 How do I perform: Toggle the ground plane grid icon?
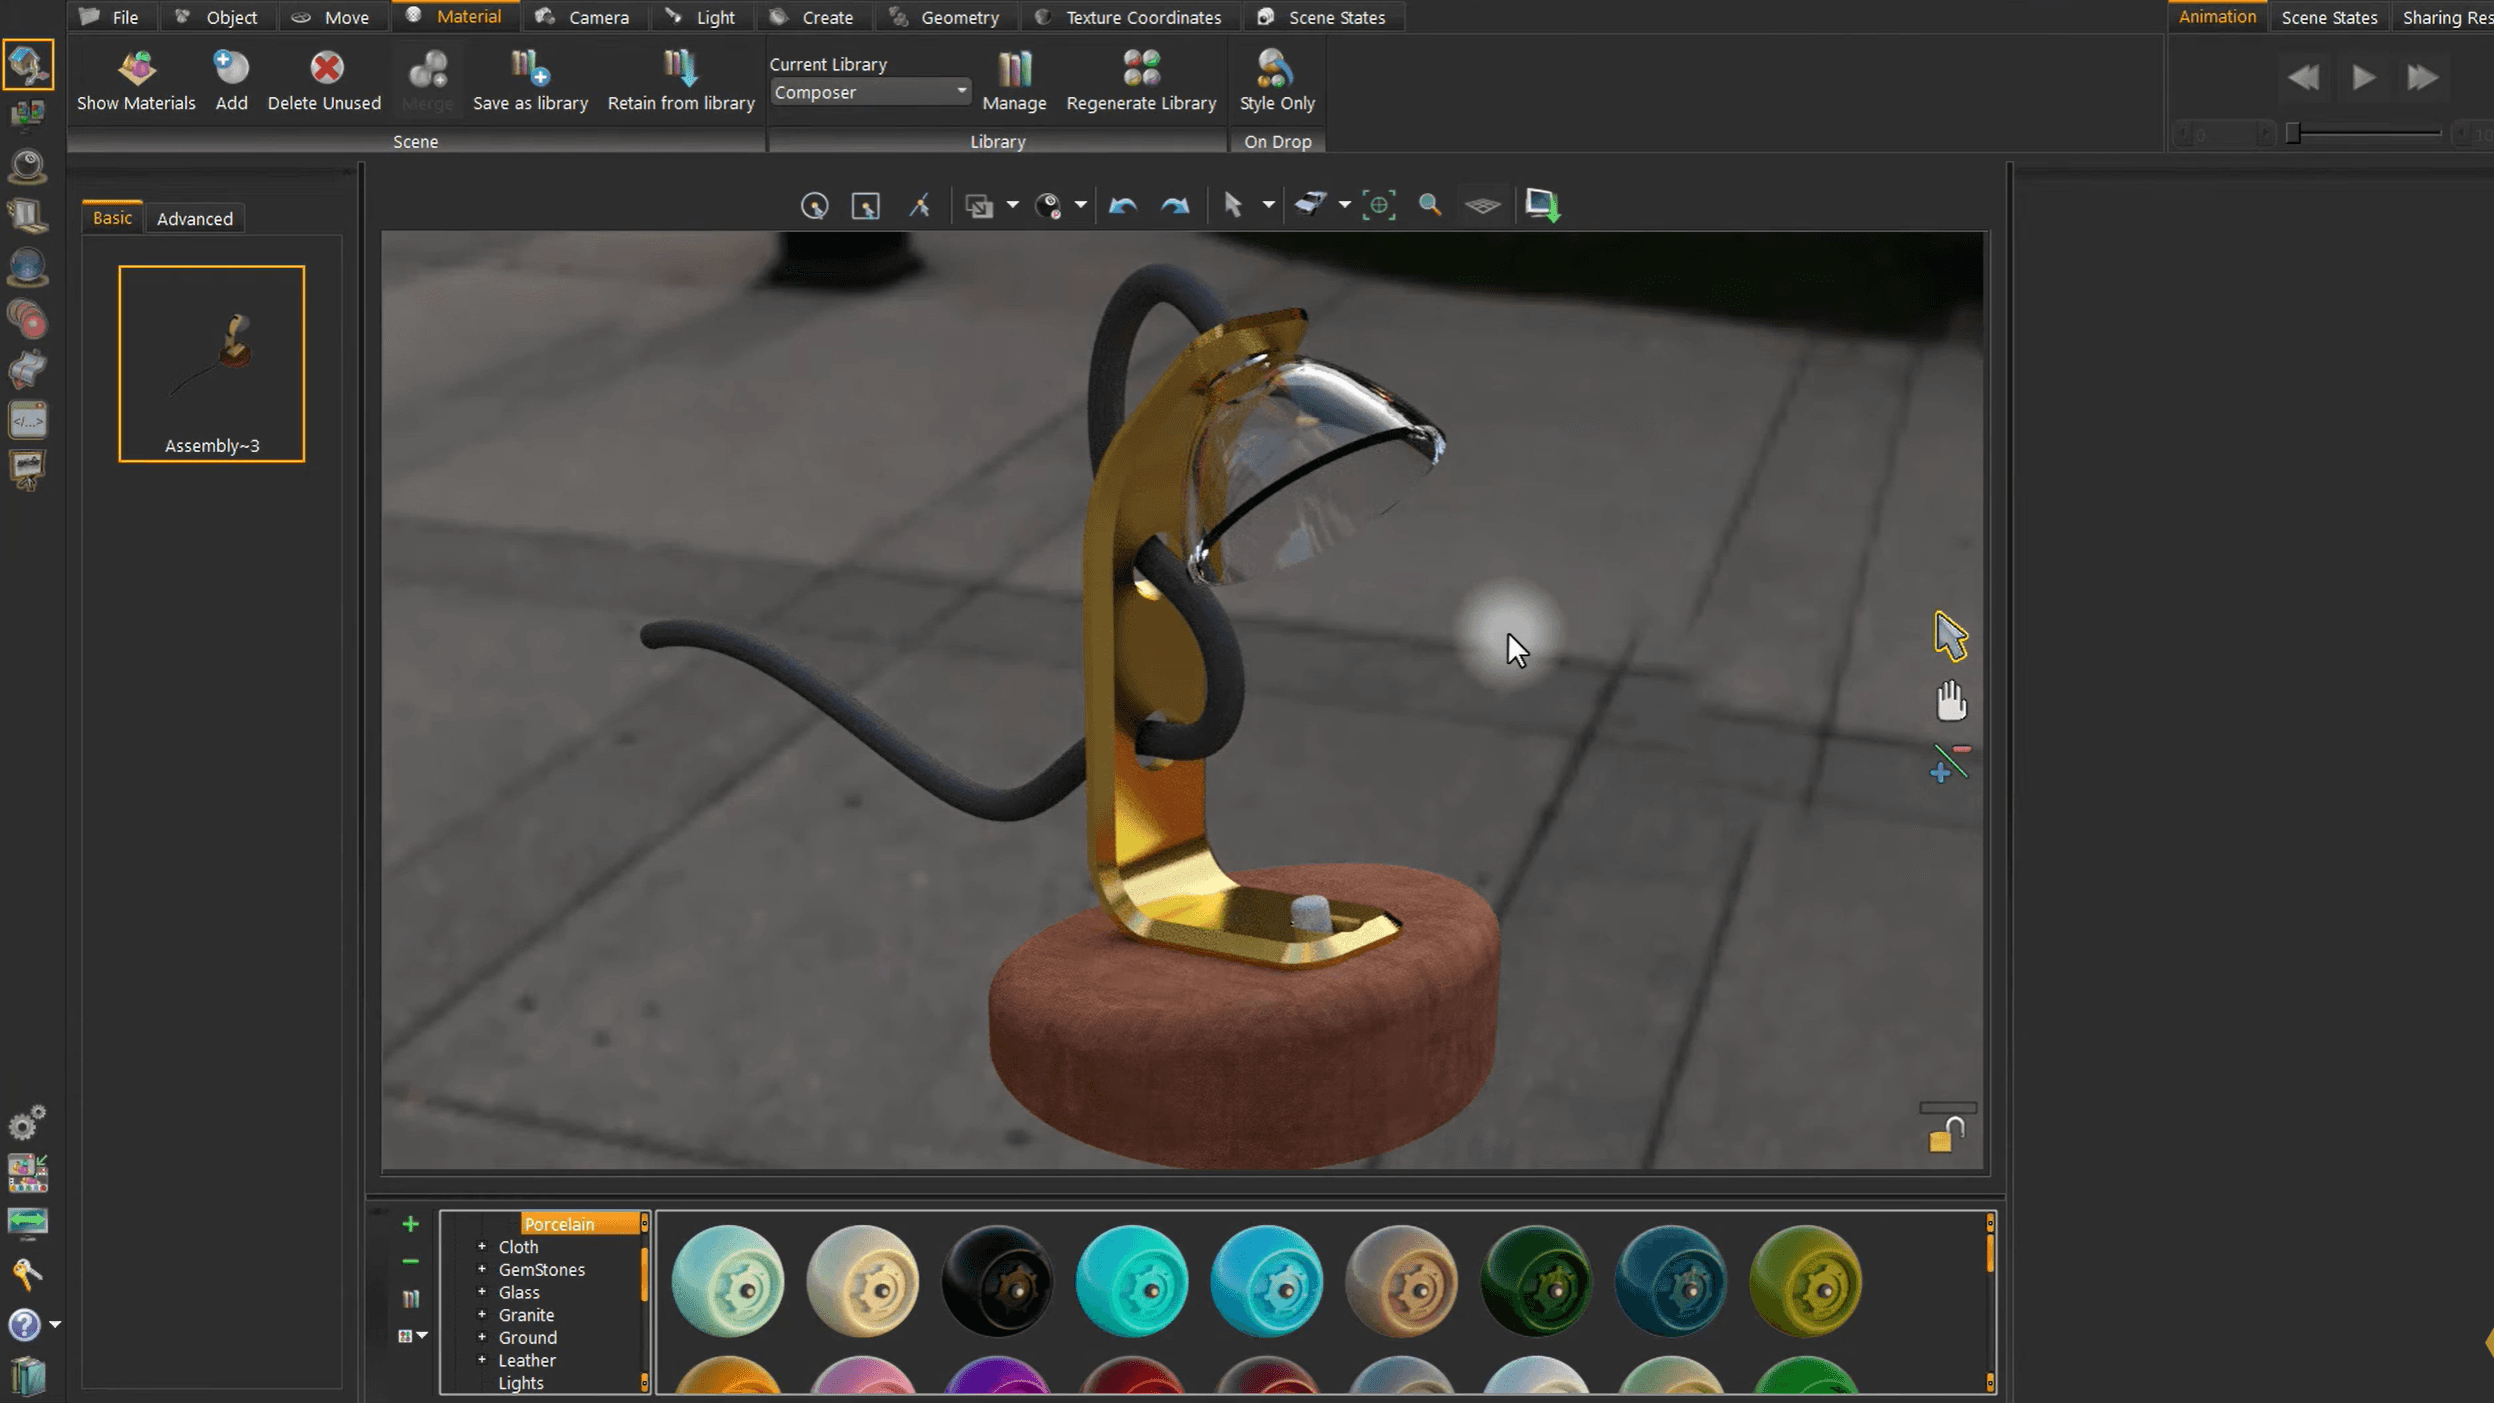[1482, 205]
